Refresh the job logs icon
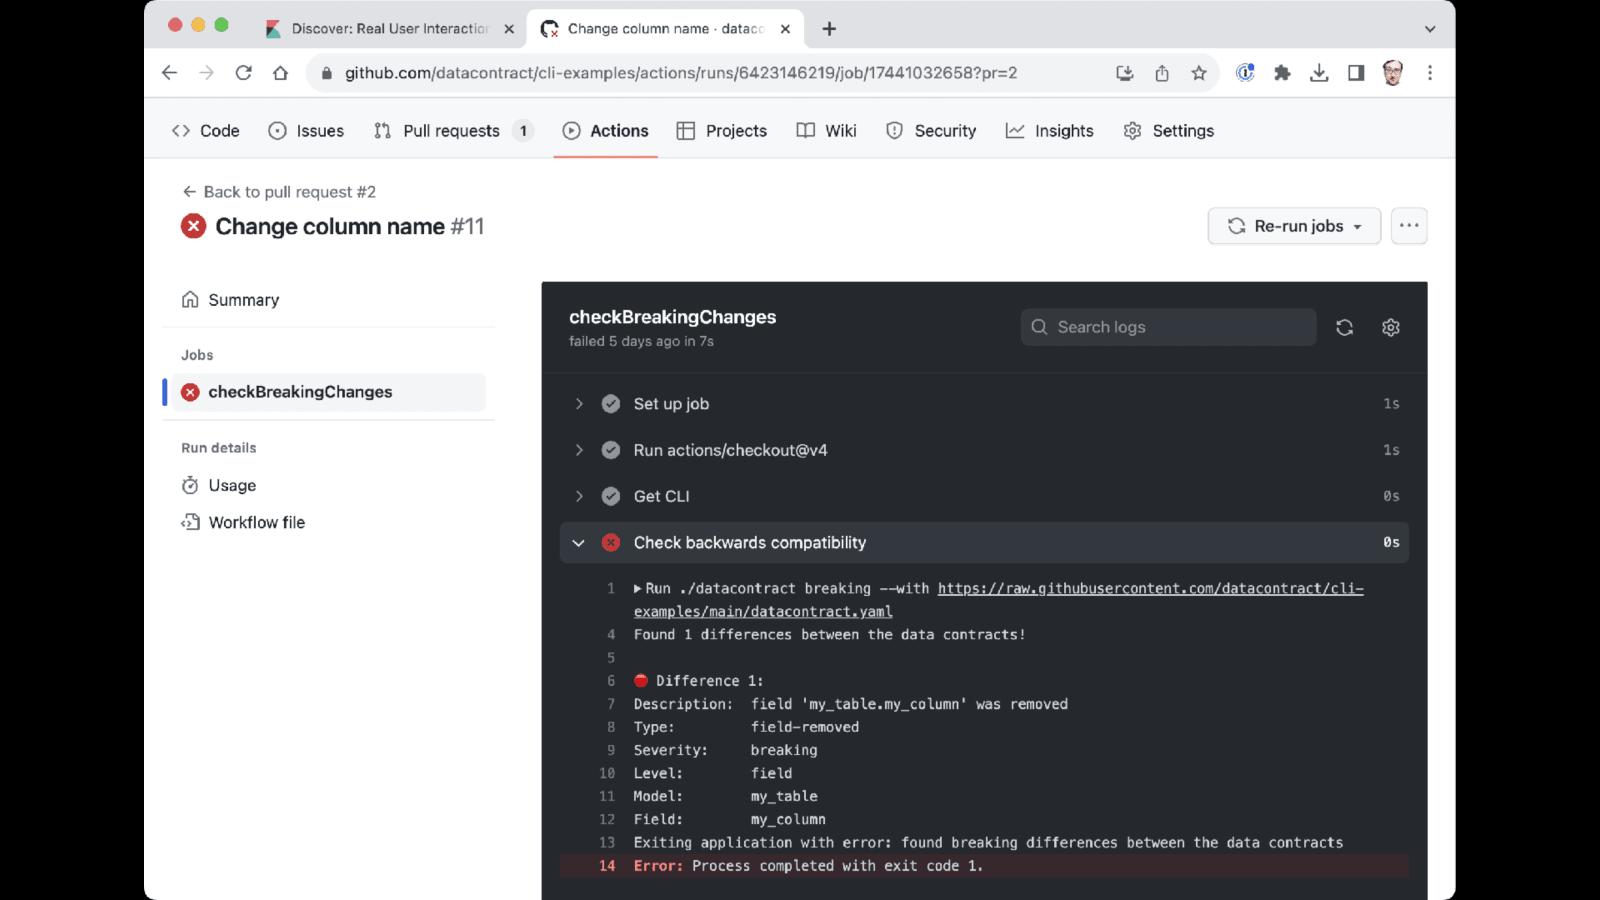This screenshot has width=1600, height=900. pyautogui.click(x=1344, y=327)
